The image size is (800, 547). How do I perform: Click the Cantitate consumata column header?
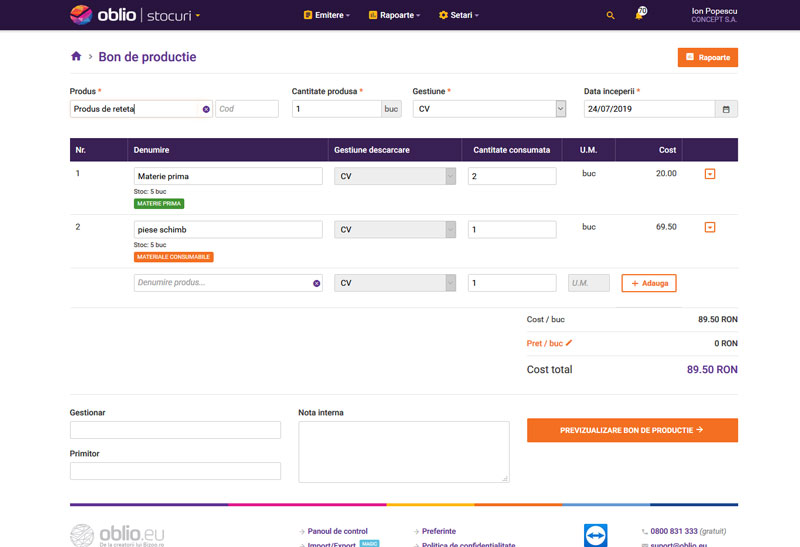pos(511,150)
